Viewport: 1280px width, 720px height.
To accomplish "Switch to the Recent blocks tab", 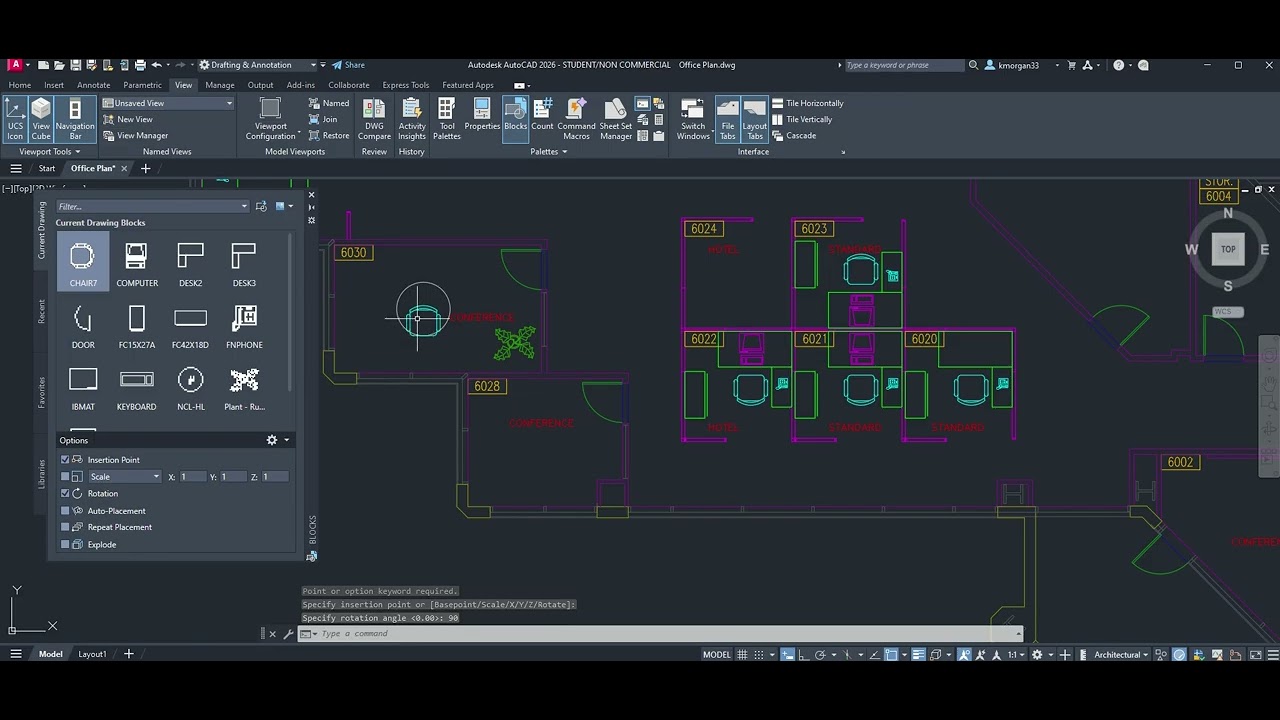I will [42, 311].
